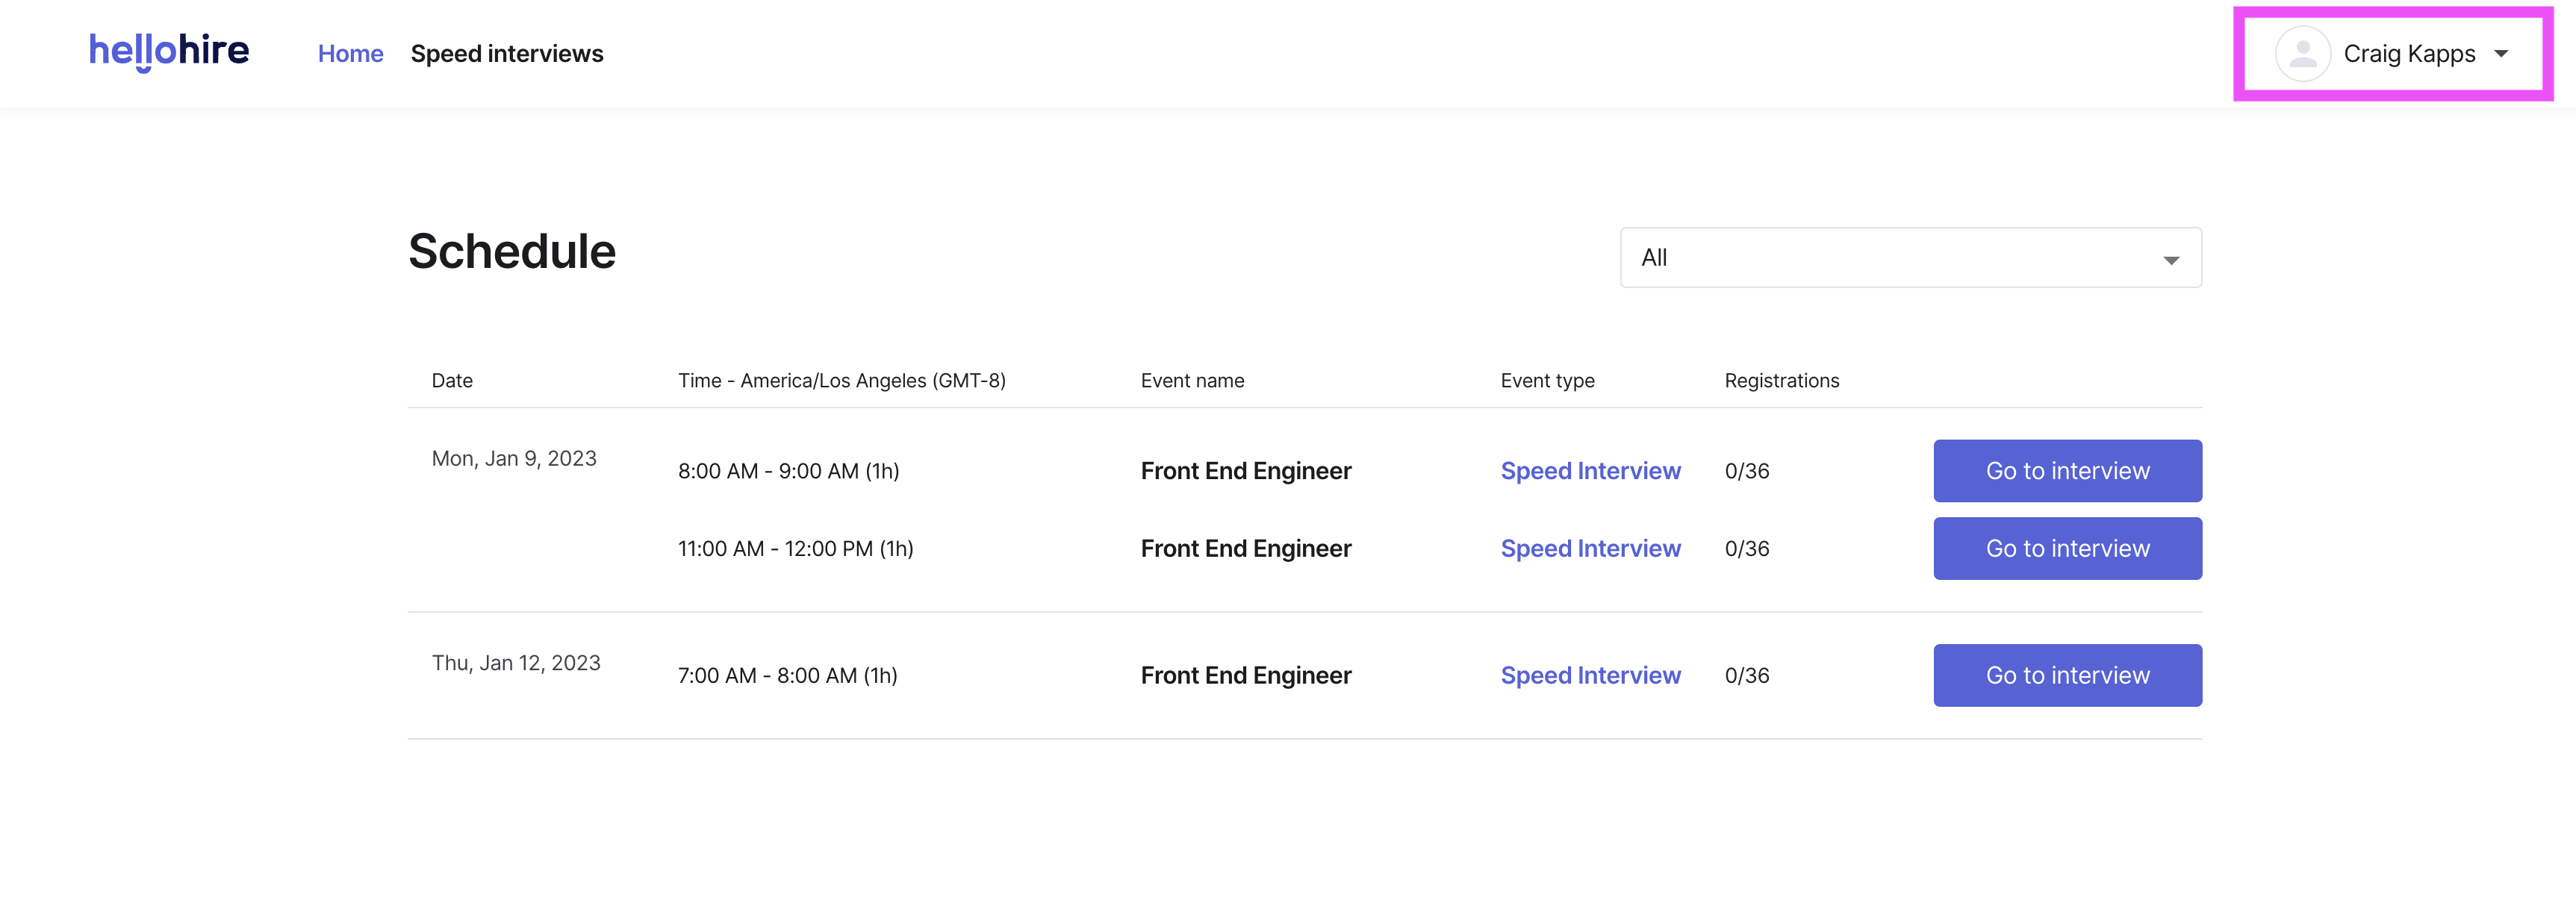Click the hellohire logo
2576x918 pixels.
click(x=169, y=52)
